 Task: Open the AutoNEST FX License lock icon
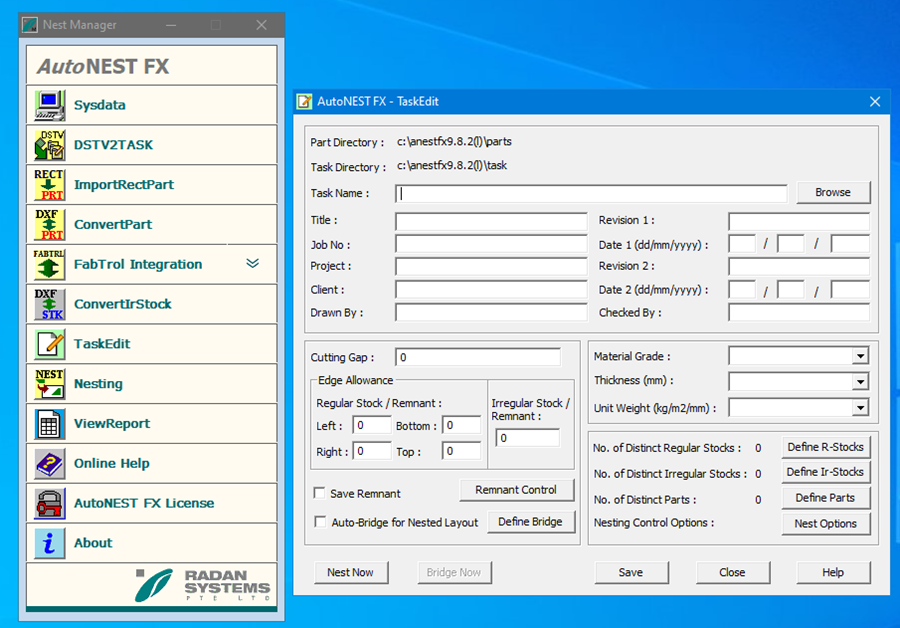(49, 503)
